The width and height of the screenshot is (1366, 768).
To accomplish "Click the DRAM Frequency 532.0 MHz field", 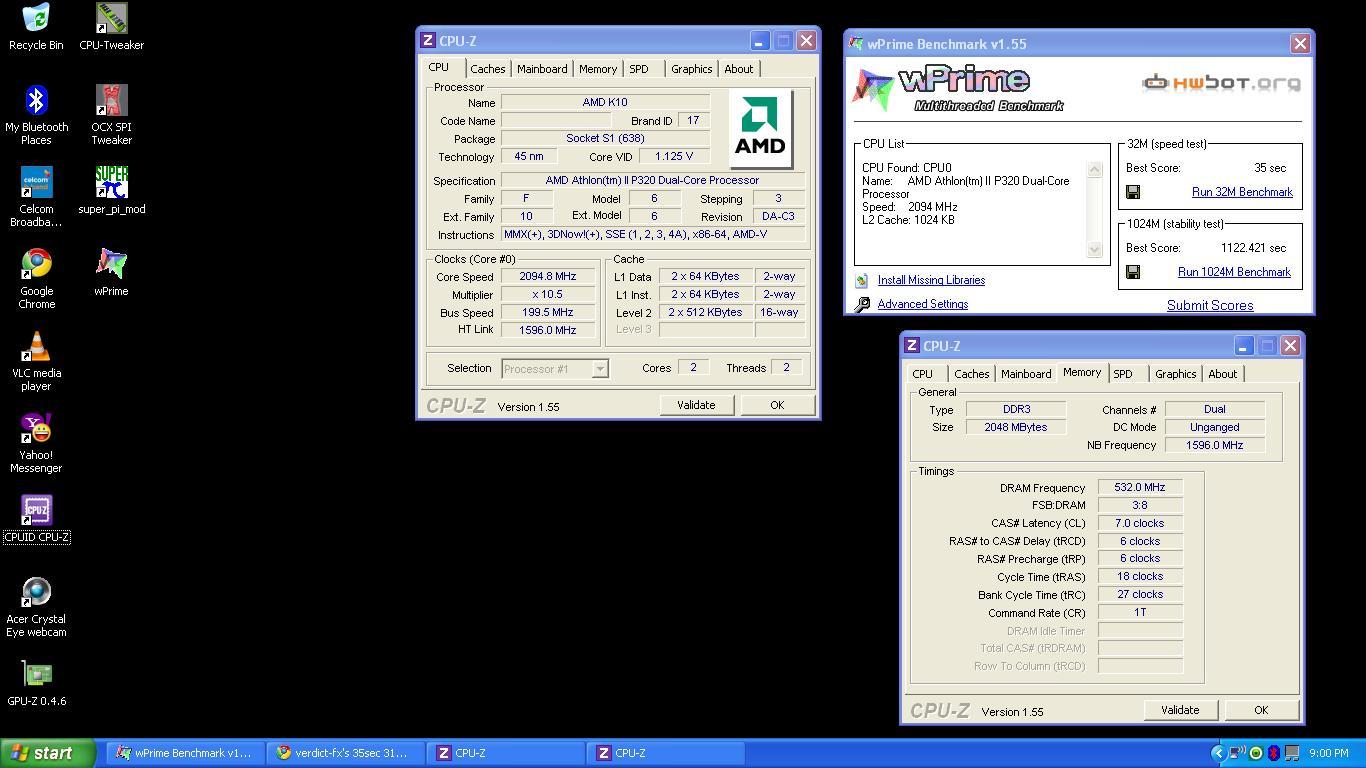I will tap(1140, 488).
